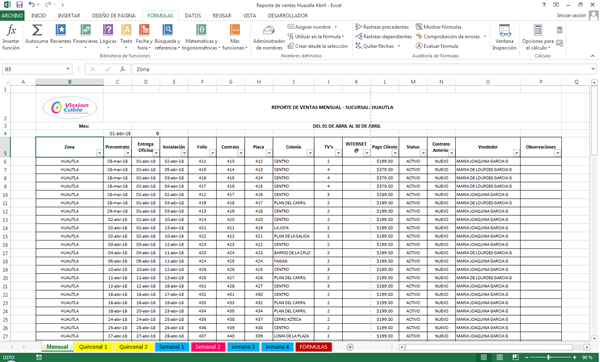
Task: Click formula bar insert function fx button
Action: pyautogui.click(x=122, y=69)
